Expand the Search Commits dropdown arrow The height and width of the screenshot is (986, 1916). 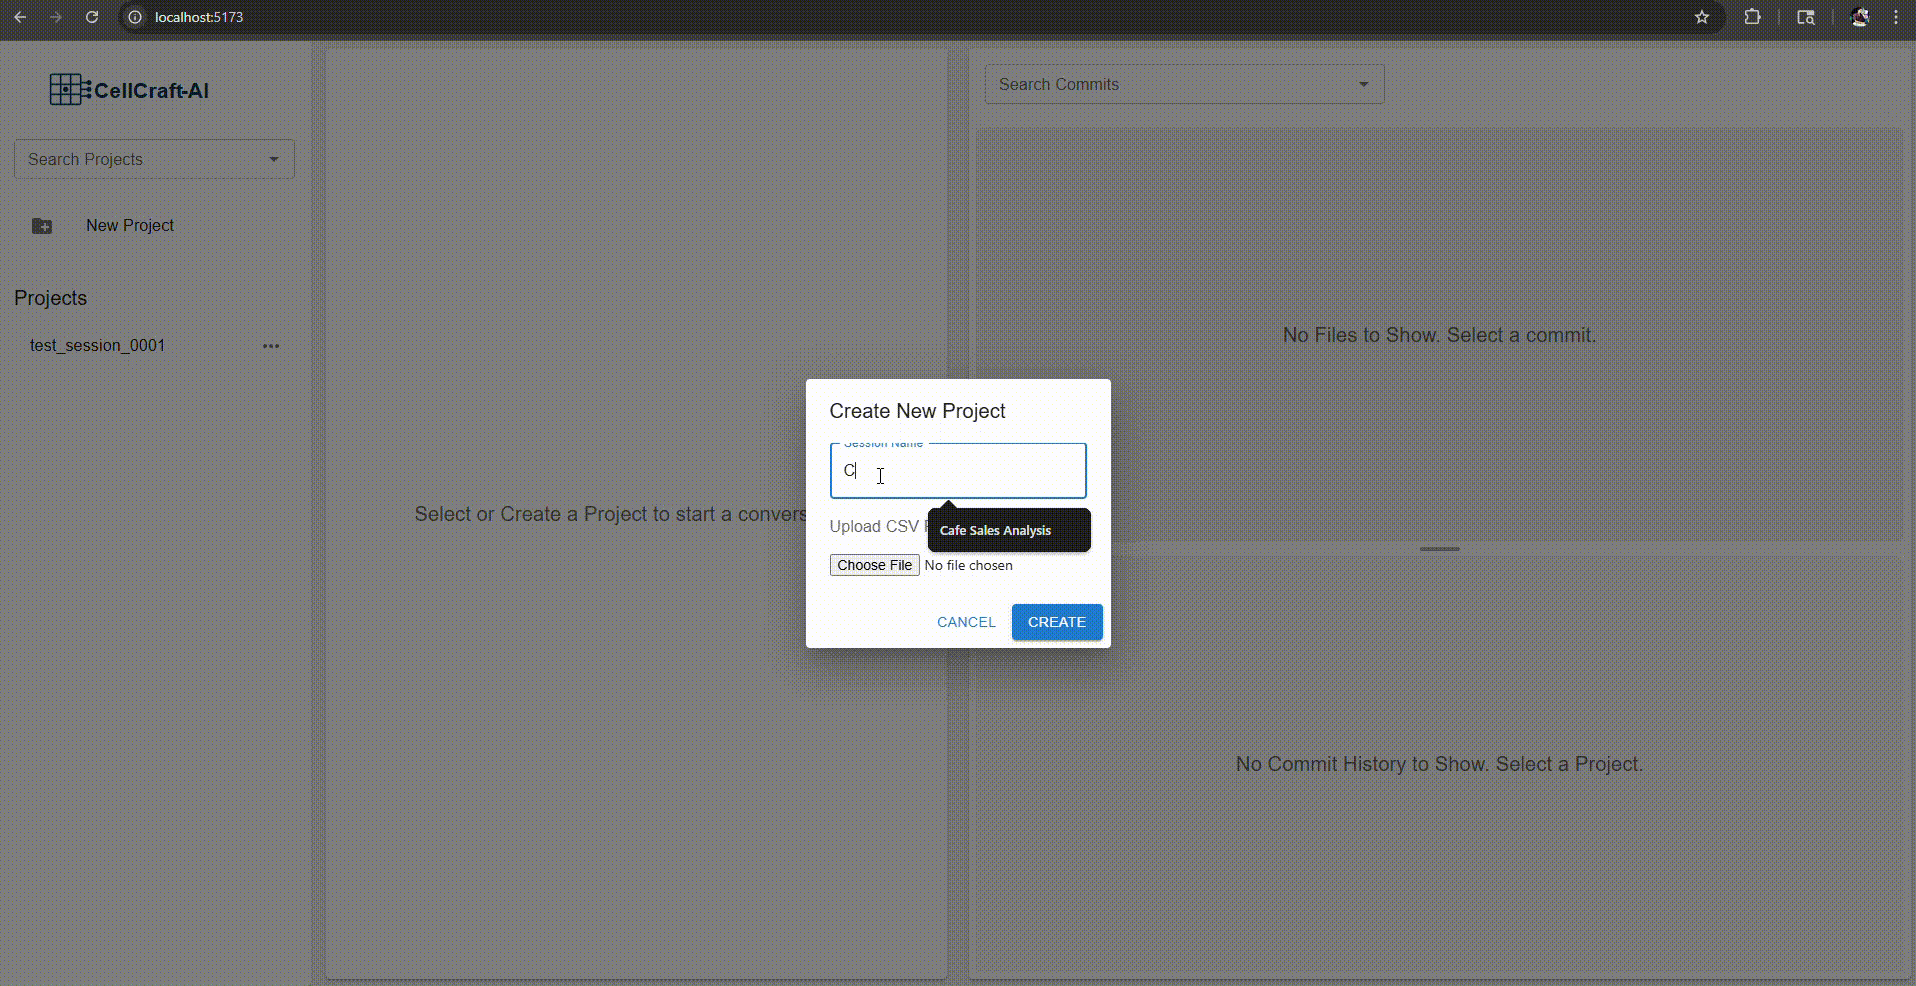(x=1363, y=85)
